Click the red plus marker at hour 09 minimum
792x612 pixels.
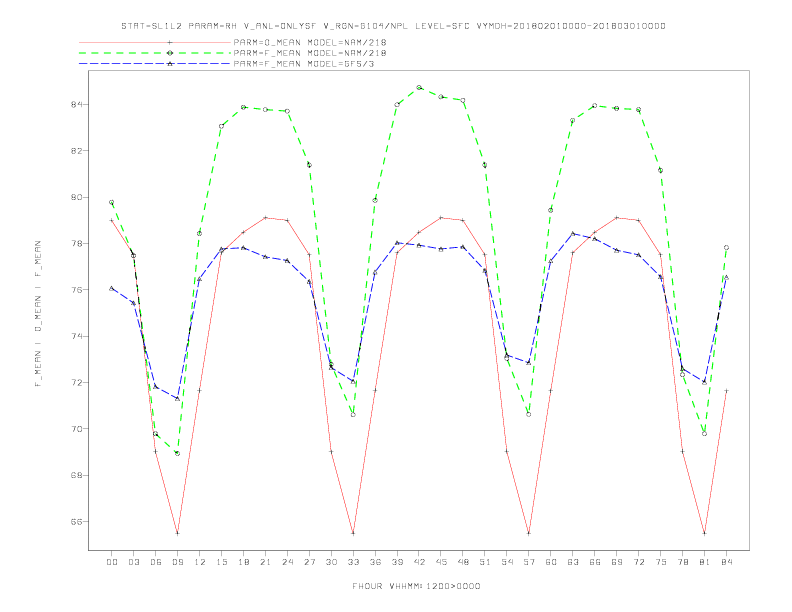click(x=177, y=533)
